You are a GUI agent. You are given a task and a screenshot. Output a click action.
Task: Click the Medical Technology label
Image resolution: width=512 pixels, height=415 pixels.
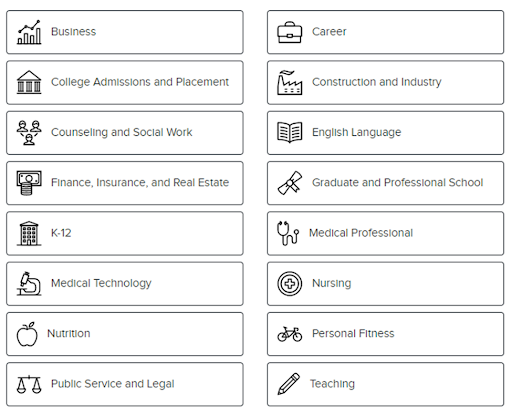tap(101, 283)
